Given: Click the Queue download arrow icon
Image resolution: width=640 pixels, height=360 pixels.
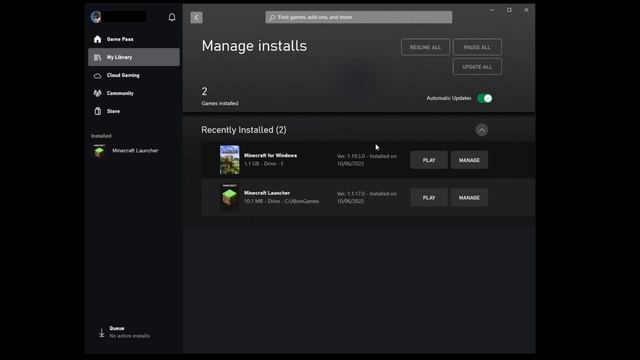Looking at the screenshot, I should (x=102, y=333).
